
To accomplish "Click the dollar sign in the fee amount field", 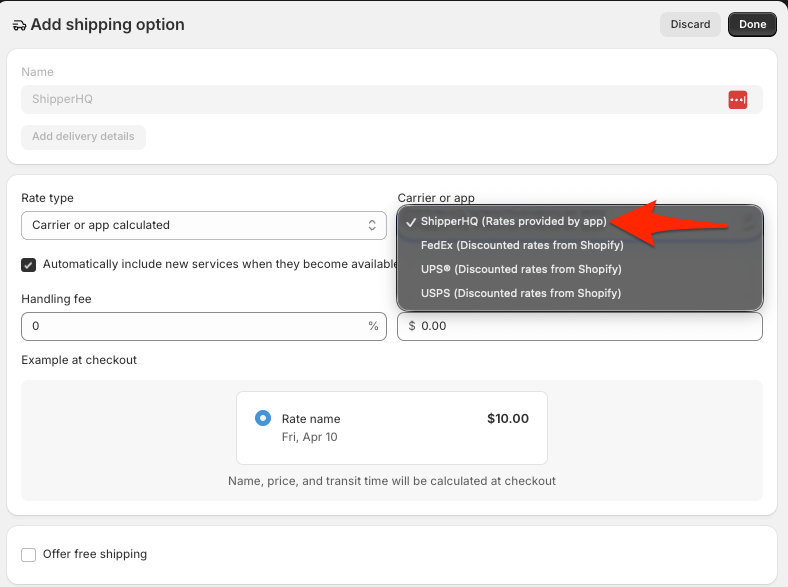I will click(412, 326).
